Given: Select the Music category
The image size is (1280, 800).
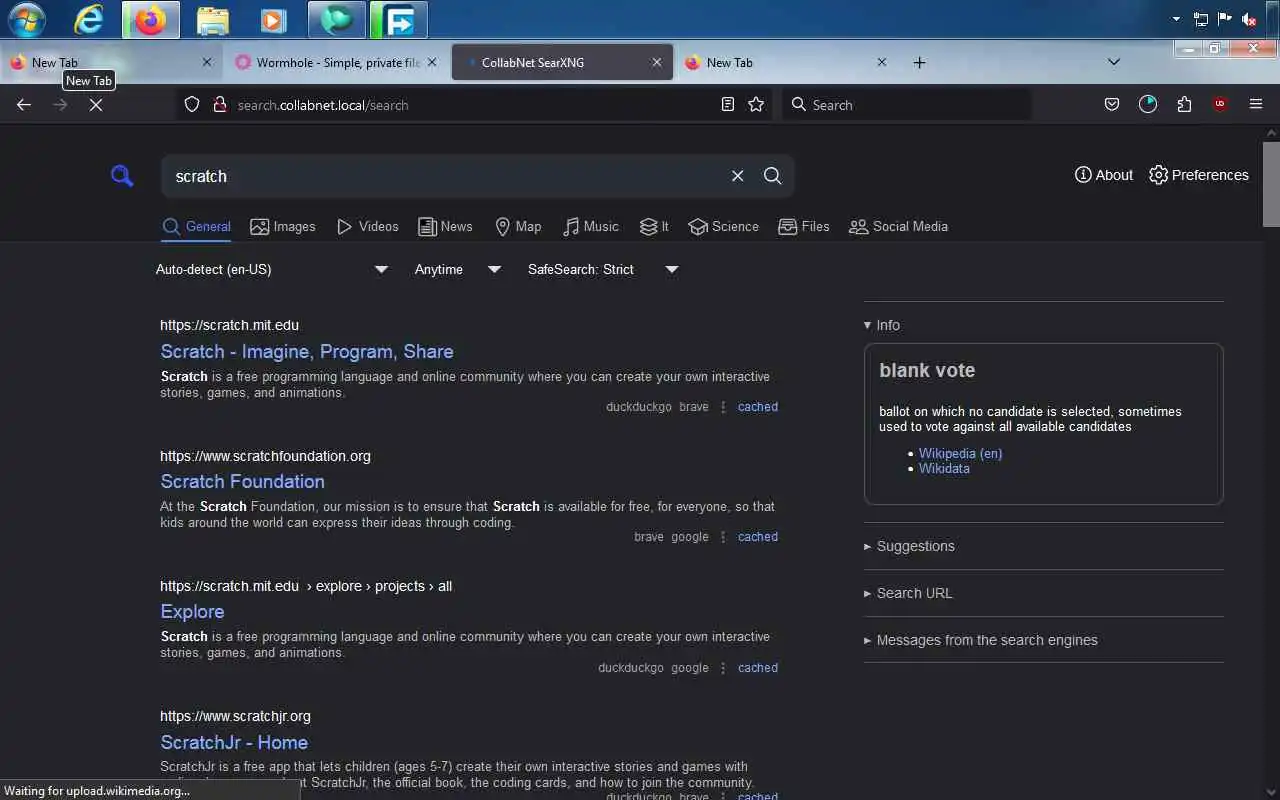Looking at the screenshot, I should click(591, 226).
